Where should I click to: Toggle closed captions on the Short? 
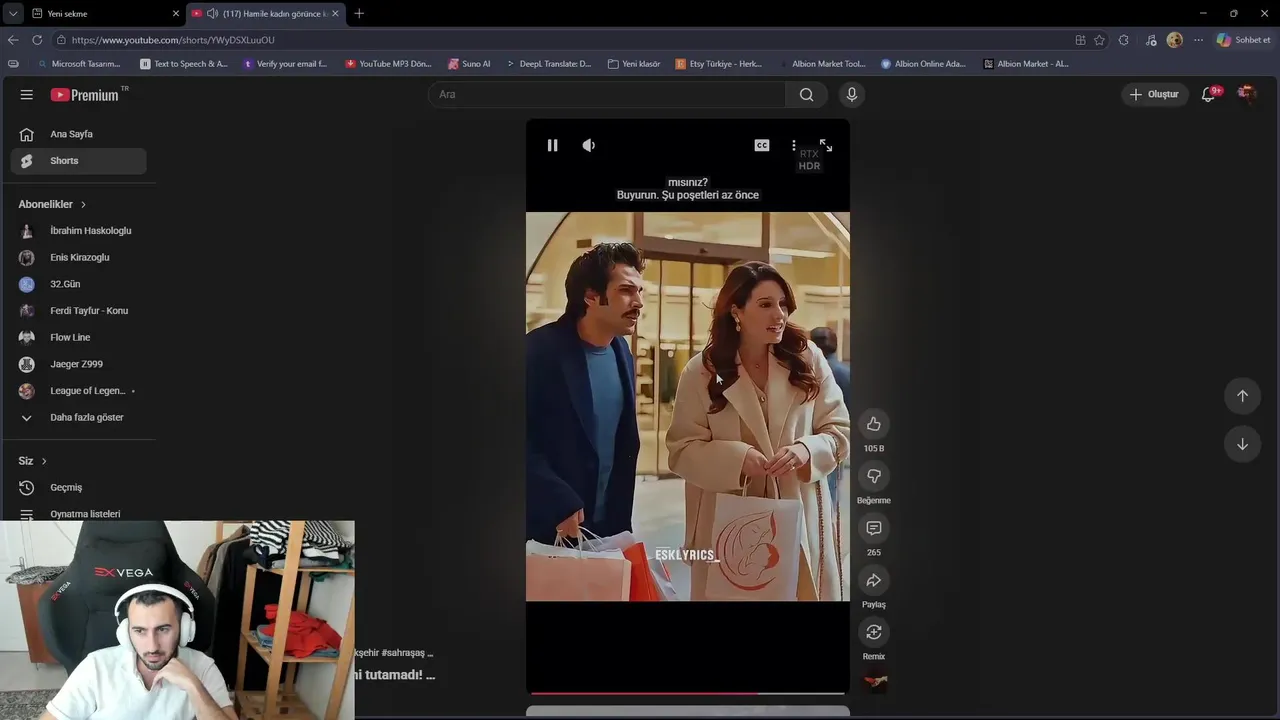[762, 145]
